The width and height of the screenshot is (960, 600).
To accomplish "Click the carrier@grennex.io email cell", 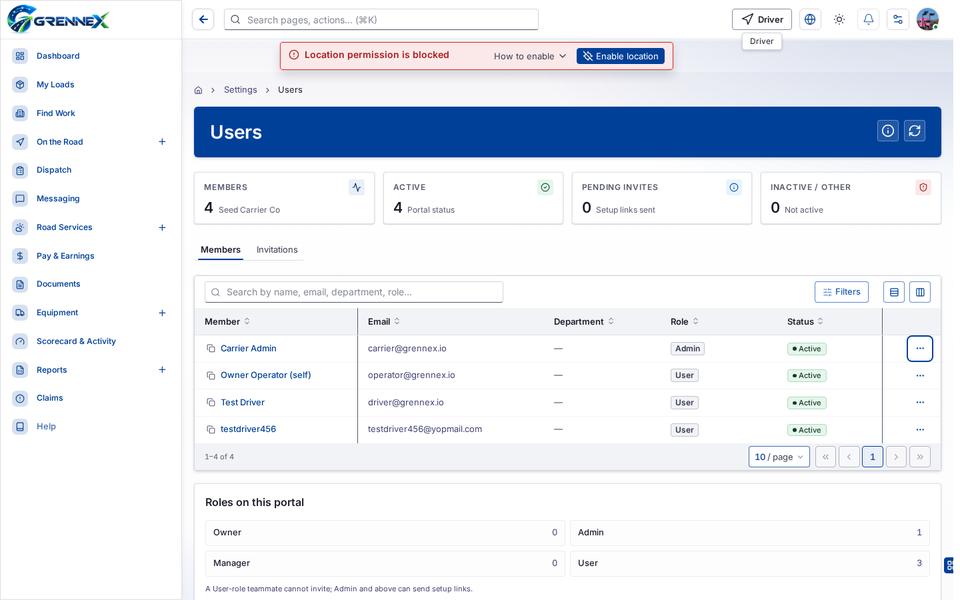I will pyautogui.click(x=407, y=348).
